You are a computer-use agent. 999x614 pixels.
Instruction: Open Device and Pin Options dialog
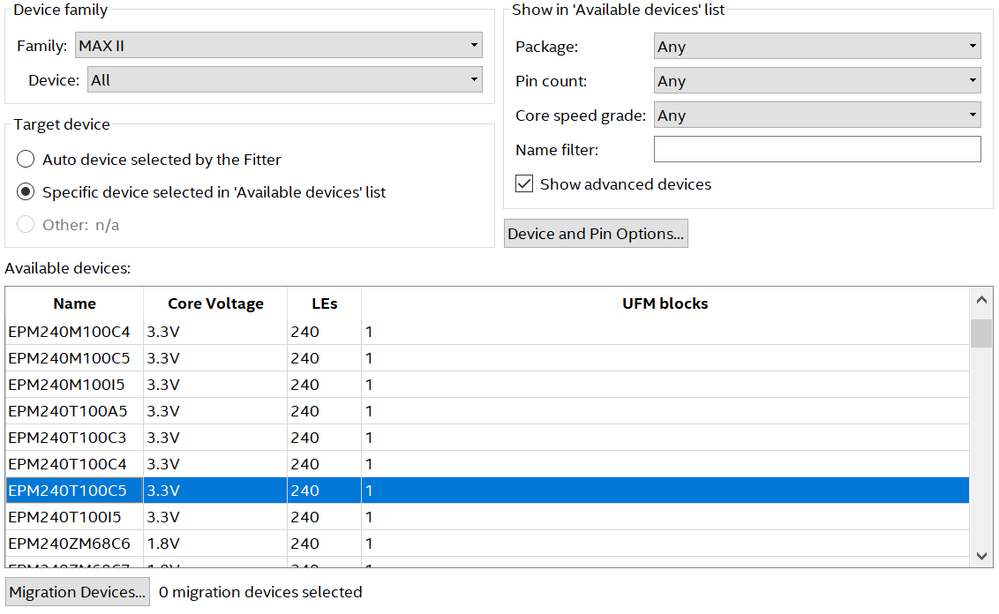tap(595, 234)
